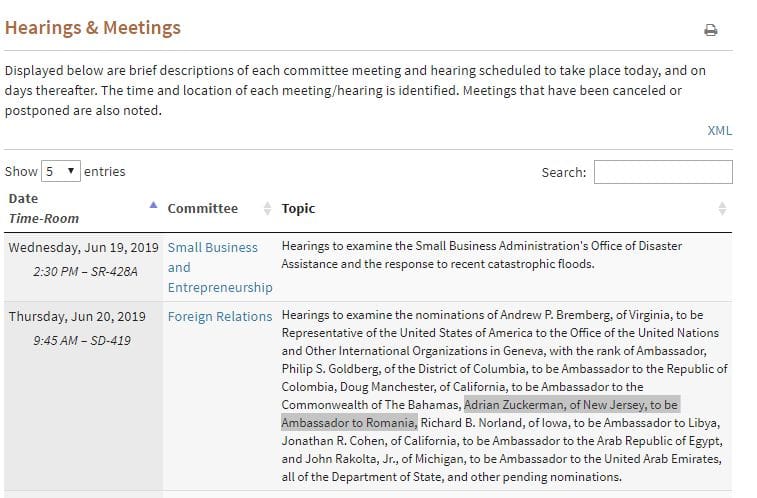The height and width of the screenshot is (498, 757).
Task: Click the Date Time-Room column header
Action: 43,208
